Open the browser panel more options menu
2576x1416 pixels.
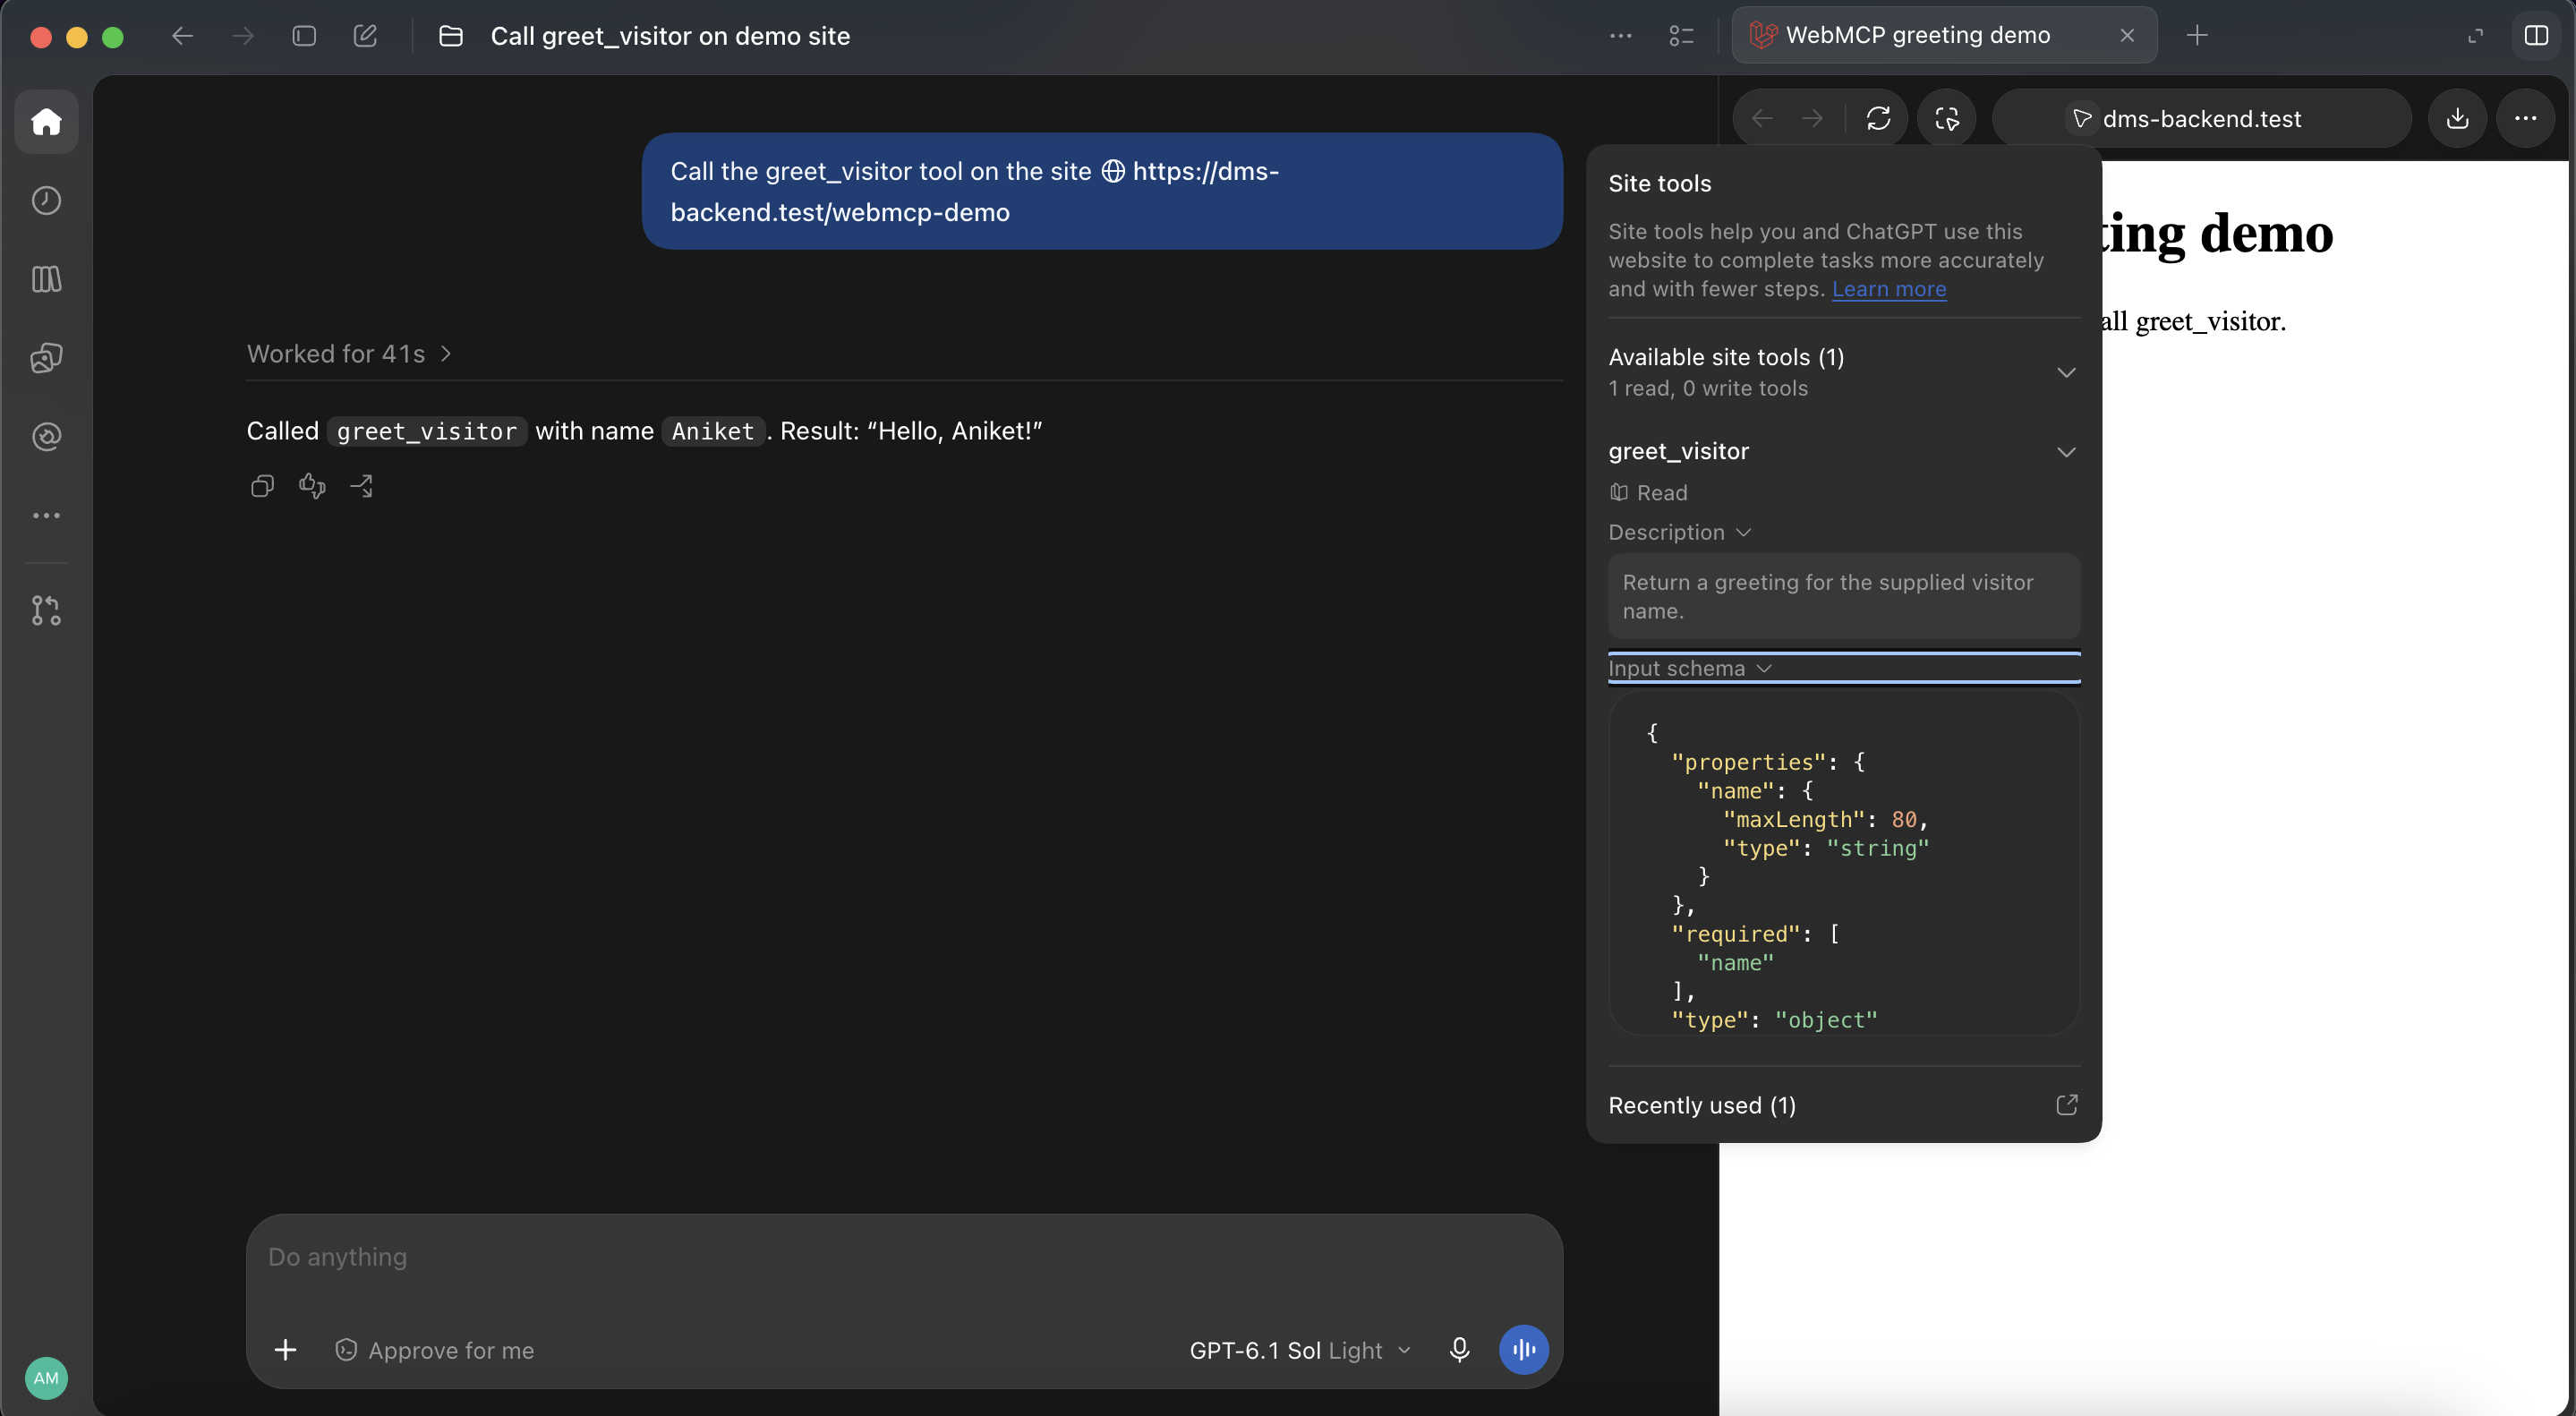pos(2525,119)
